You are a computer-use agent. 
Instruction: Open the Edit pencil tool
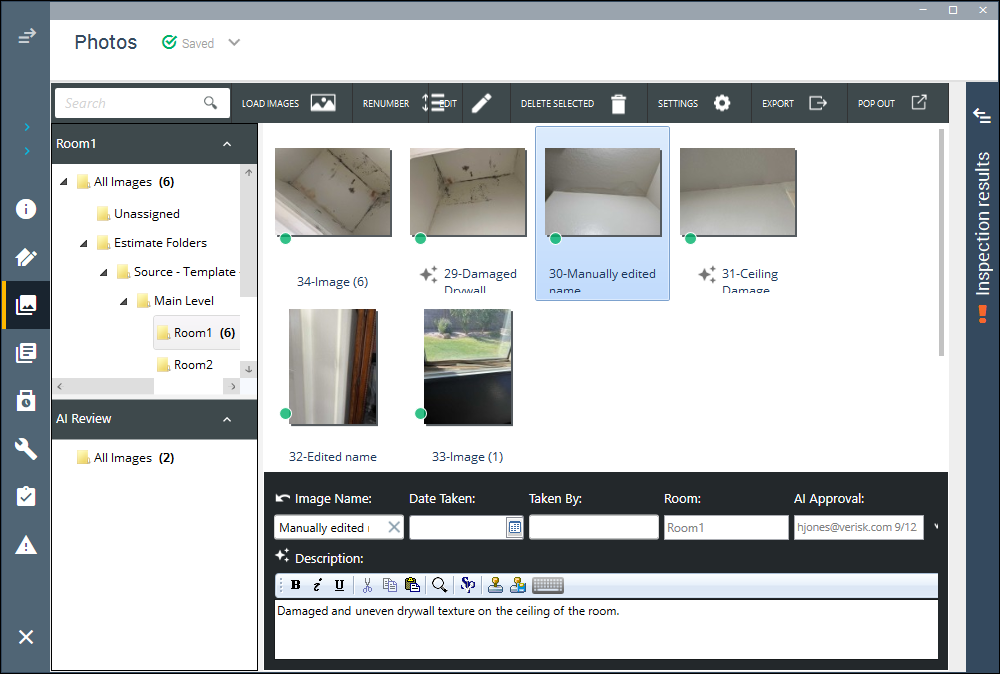pyautogui.click(x=482, y=103)
